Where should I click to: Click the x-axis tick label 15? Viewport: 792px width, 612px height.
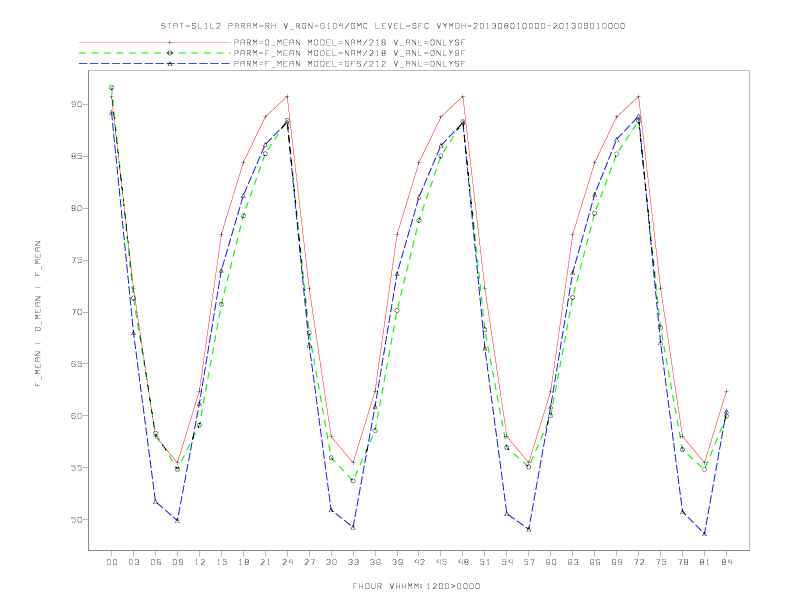pyautogui.click(x=221, y=562)
